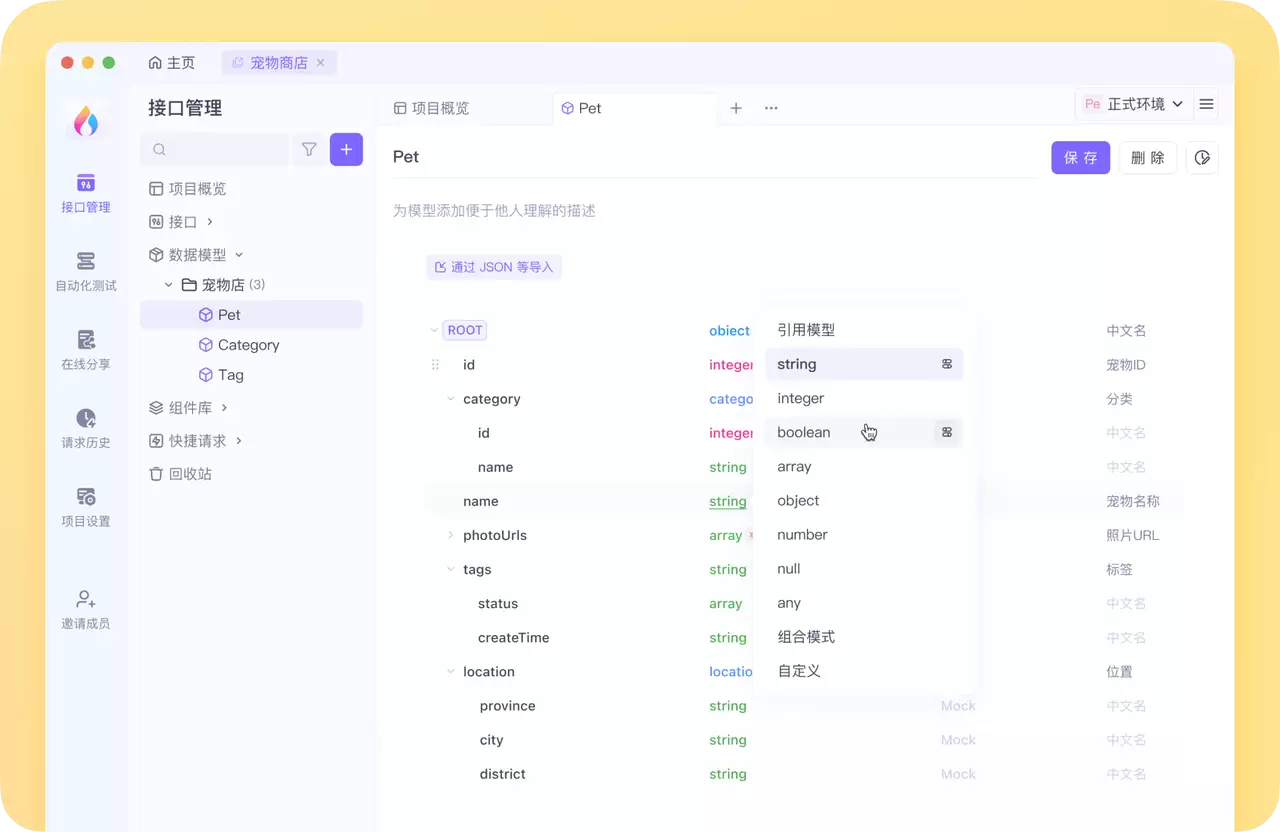Click the createTime field name
Screen dimensions: 1280x832
point(513,638)
